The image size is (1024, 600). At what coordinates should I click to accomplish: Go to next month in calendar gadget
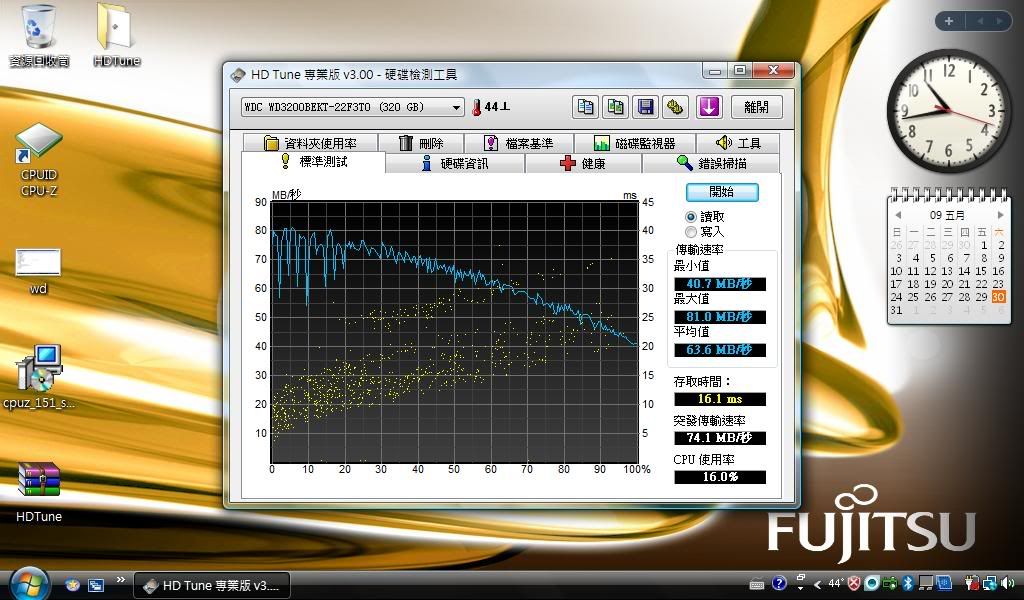click(x=1000, y=215)
